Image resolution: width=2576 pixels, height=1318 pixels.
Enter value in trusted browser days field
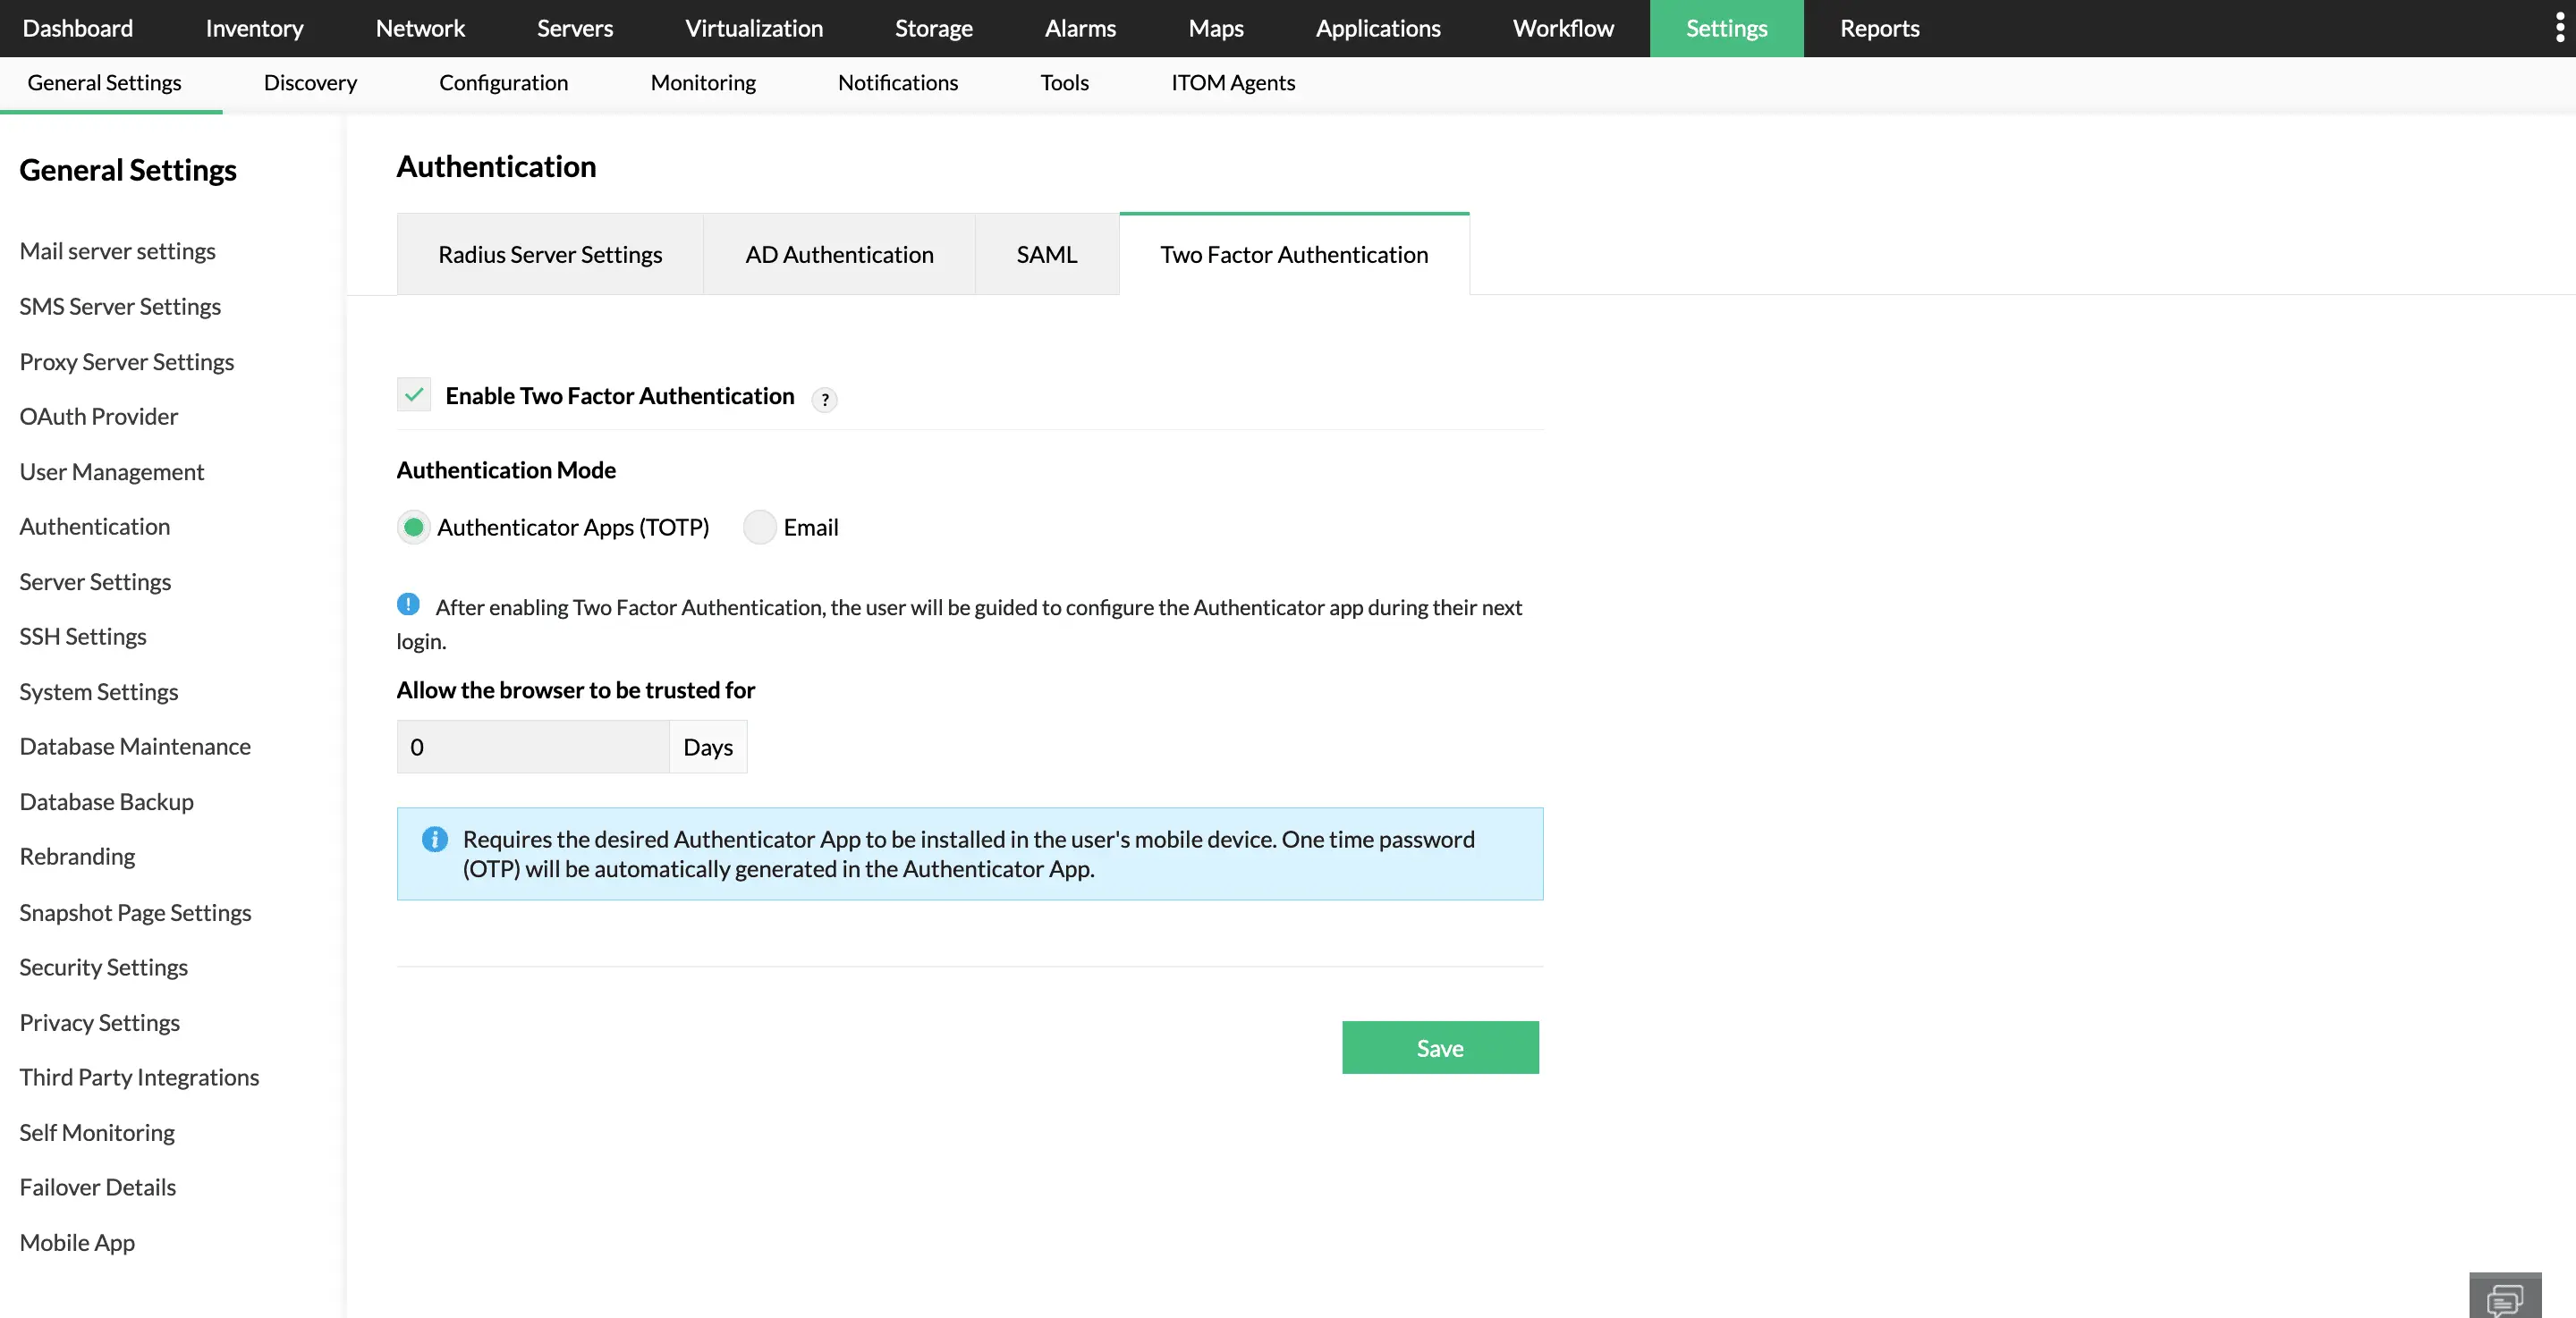tap(530, 747)
